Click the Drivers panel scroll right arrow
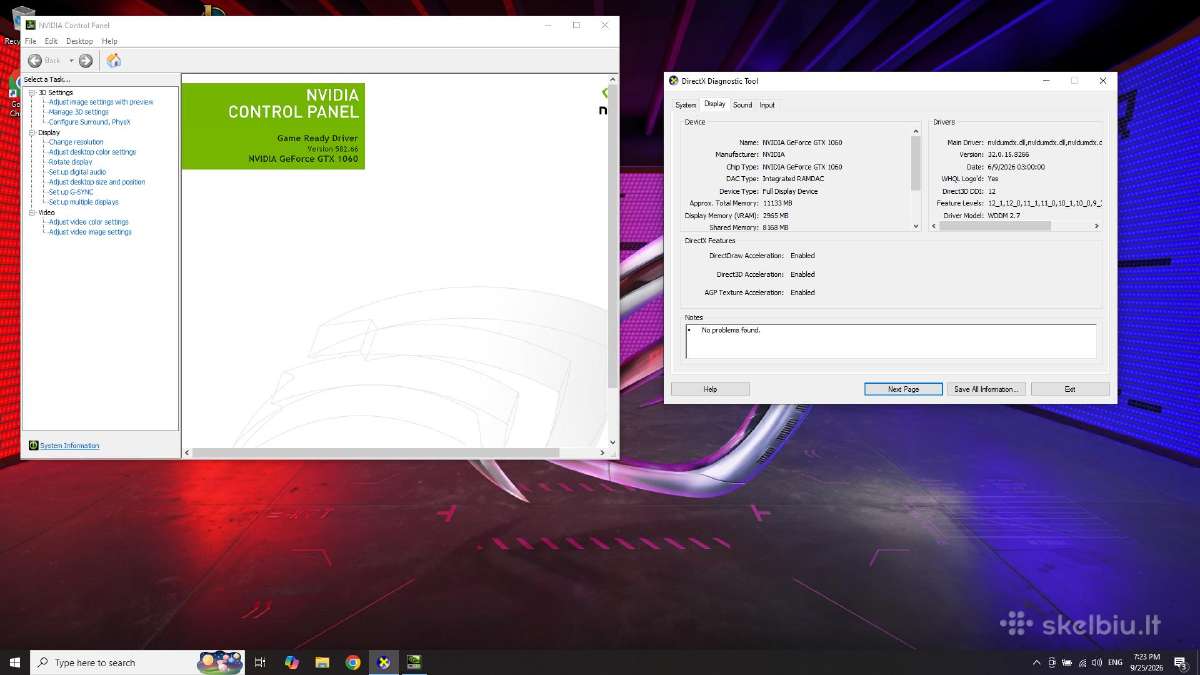Image resolution: width=1200 pixels, height=675 pixels. [x=1098, y=226]
